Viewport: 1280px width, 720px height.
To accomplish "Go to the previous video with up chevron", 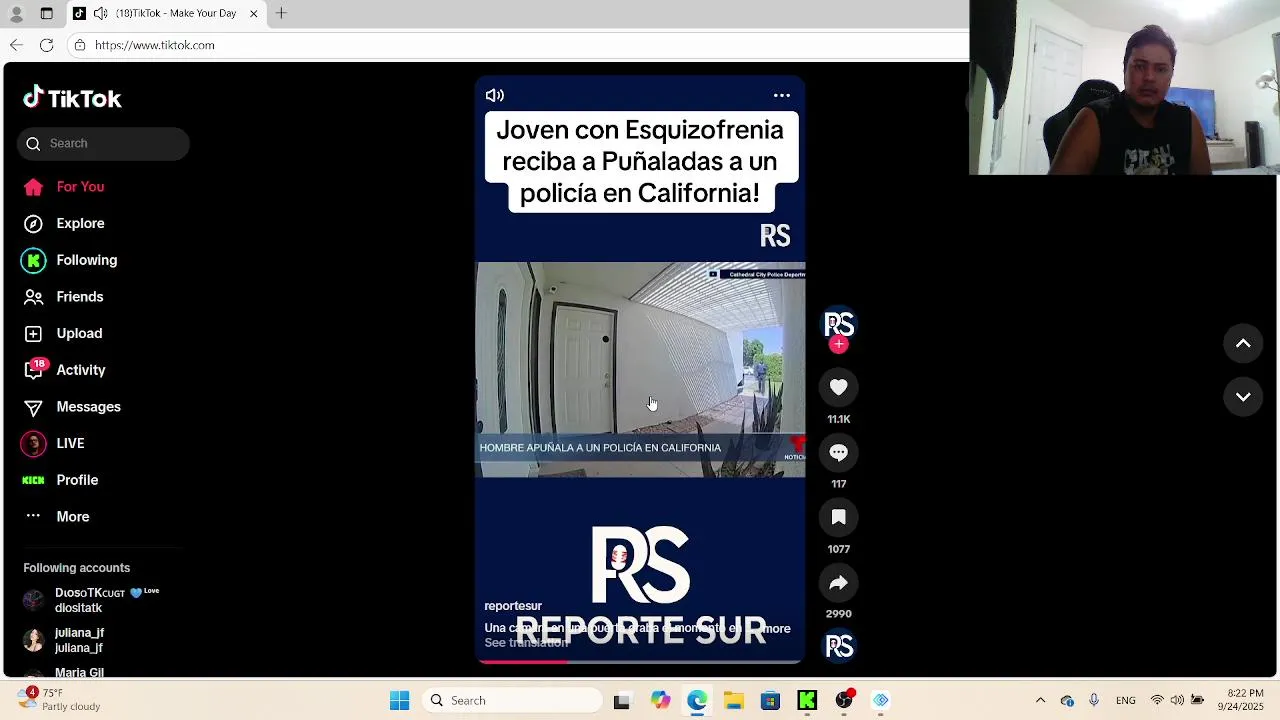I will point(1243,344).
